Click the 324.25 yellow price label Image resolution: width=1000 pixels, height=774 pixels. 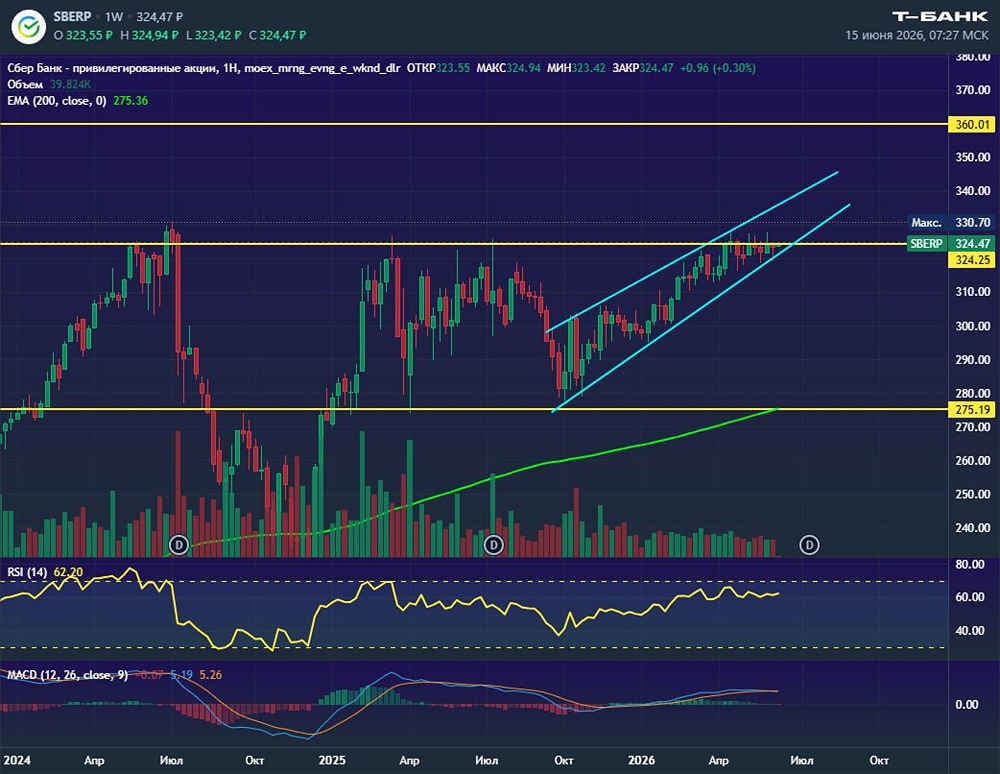(x=972, y=259)
